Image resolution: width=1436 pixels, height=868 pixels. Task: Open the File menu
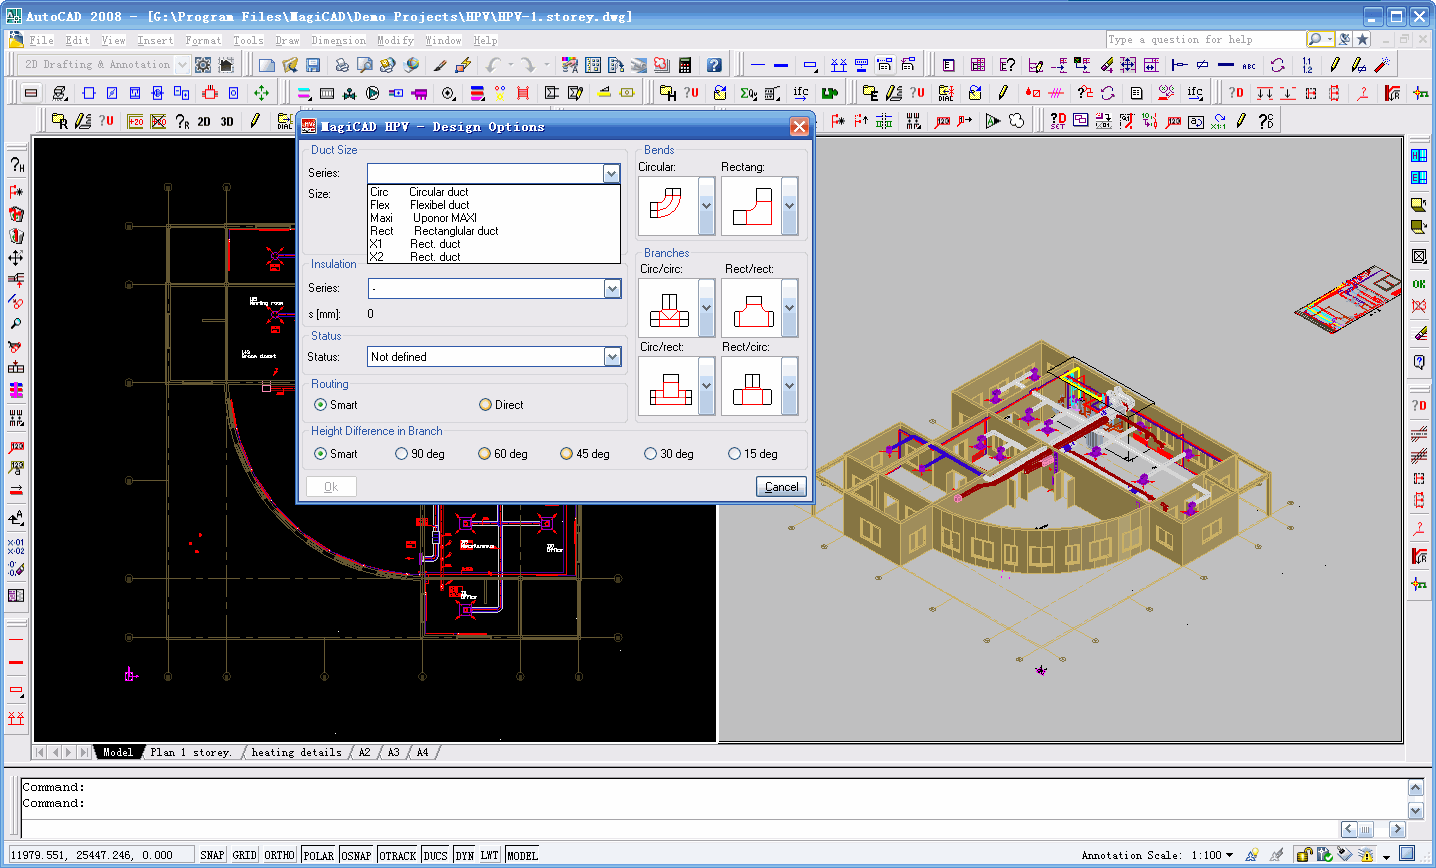pos(41,41)
